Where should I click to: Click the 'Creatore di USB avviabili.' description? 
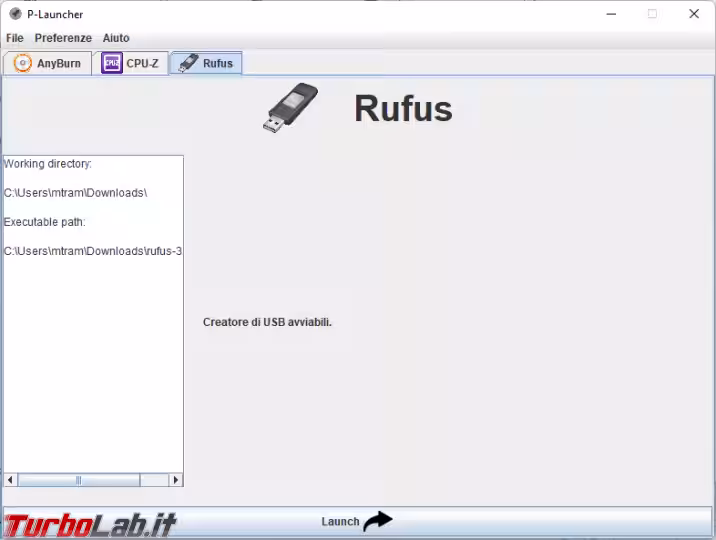(x=267, y=322)
